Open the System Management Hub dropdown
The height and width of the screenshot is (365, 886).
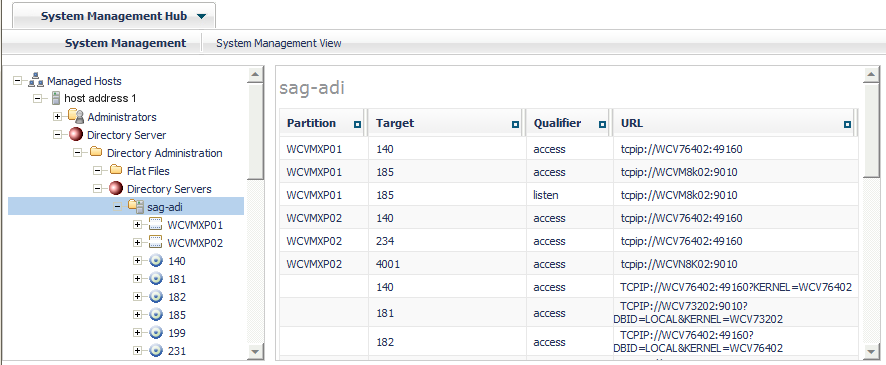202,16
